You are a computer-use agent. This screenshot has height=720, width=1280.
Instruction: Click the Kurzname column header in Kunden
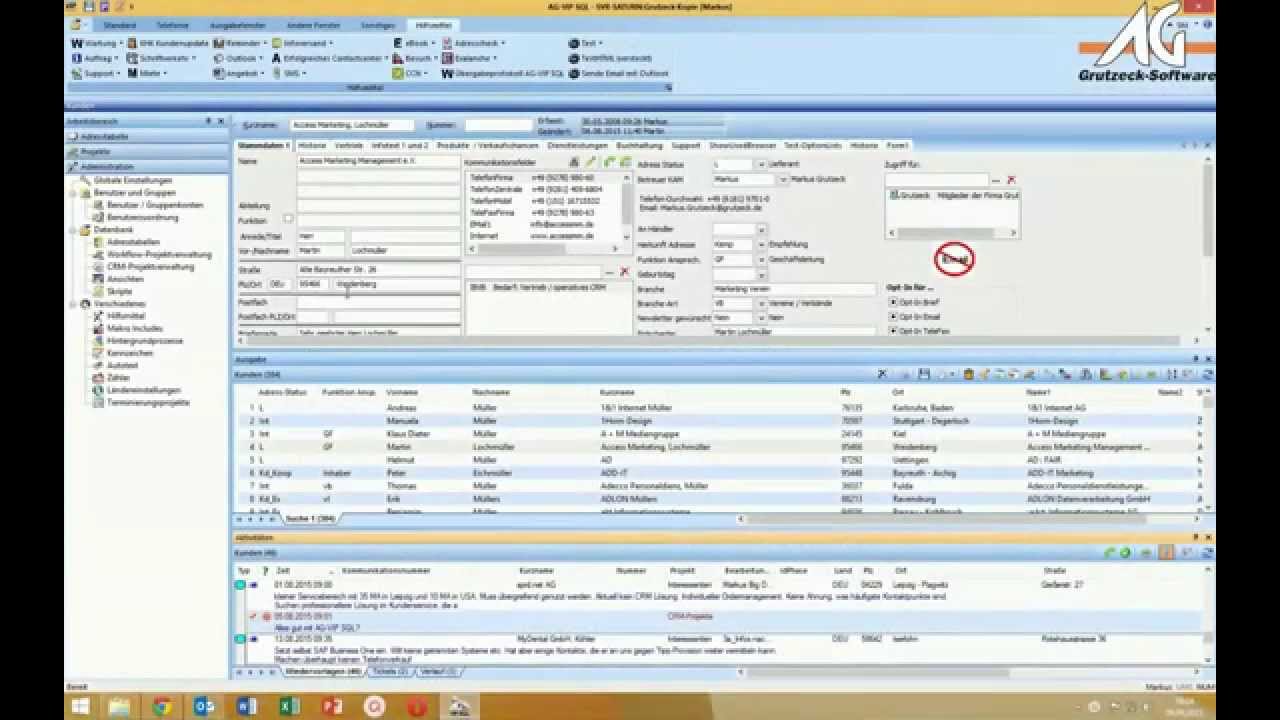(617, 392)
